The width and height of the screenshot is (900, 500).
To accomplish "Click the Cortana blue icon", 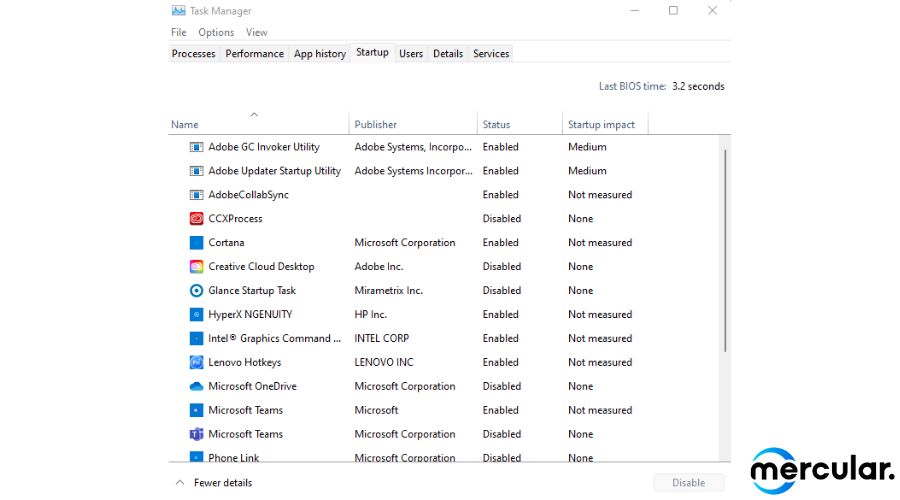I will (196, 243).
